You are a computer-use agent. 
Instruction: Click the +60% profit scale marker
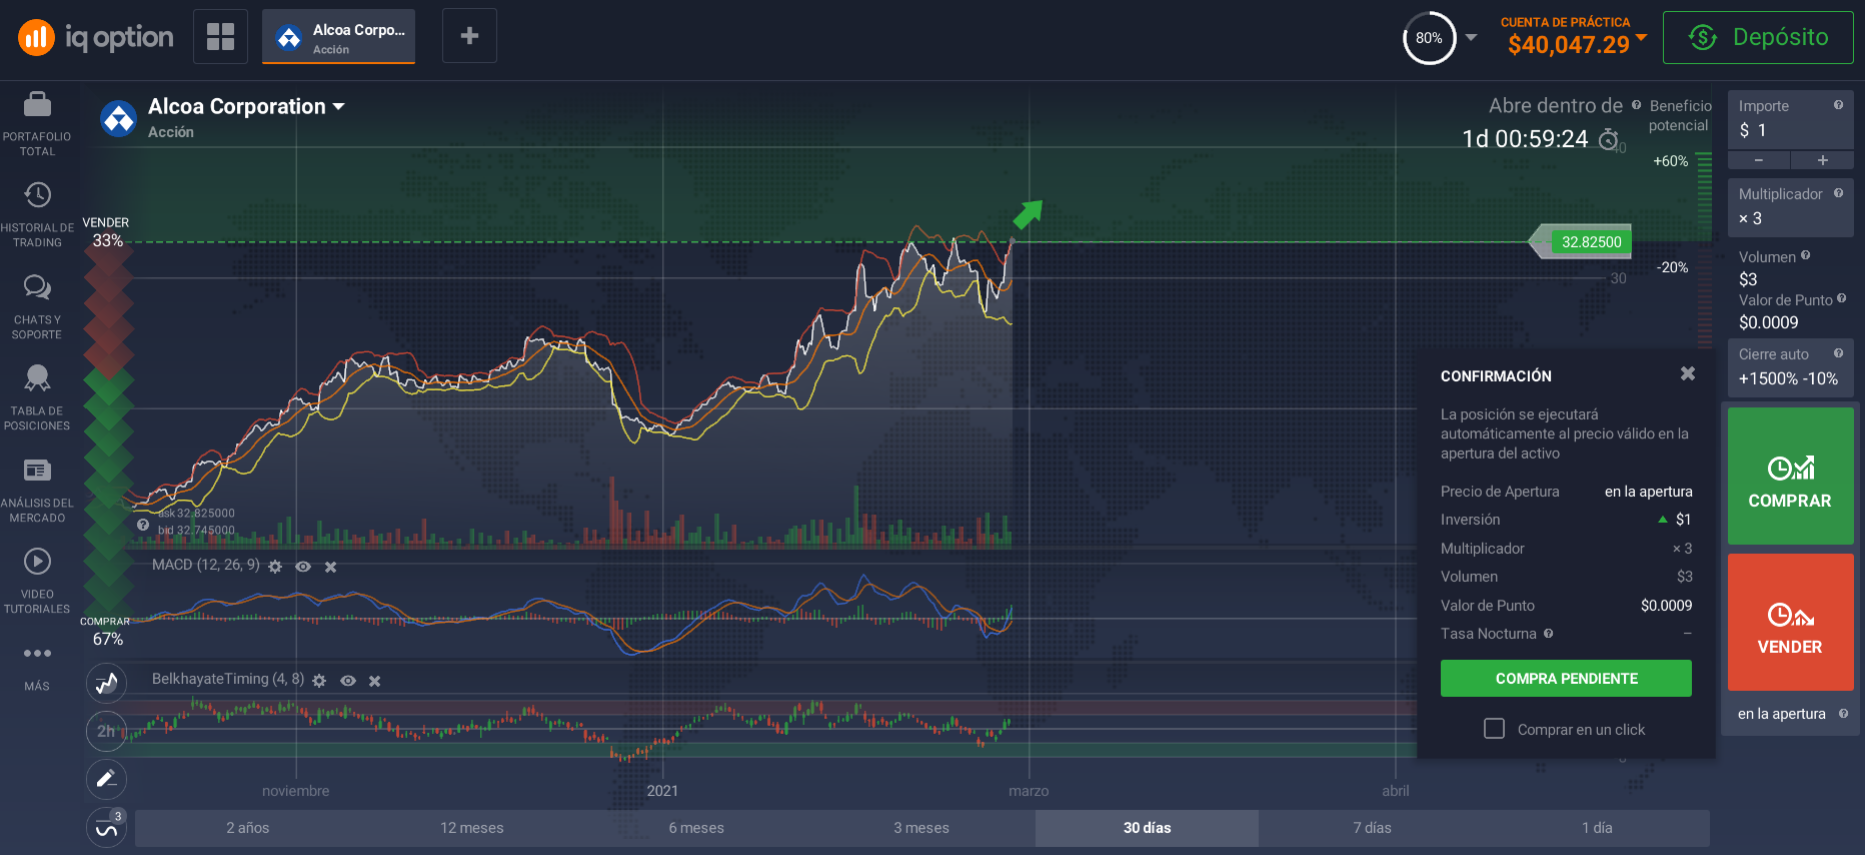(x=1670, y=161)
